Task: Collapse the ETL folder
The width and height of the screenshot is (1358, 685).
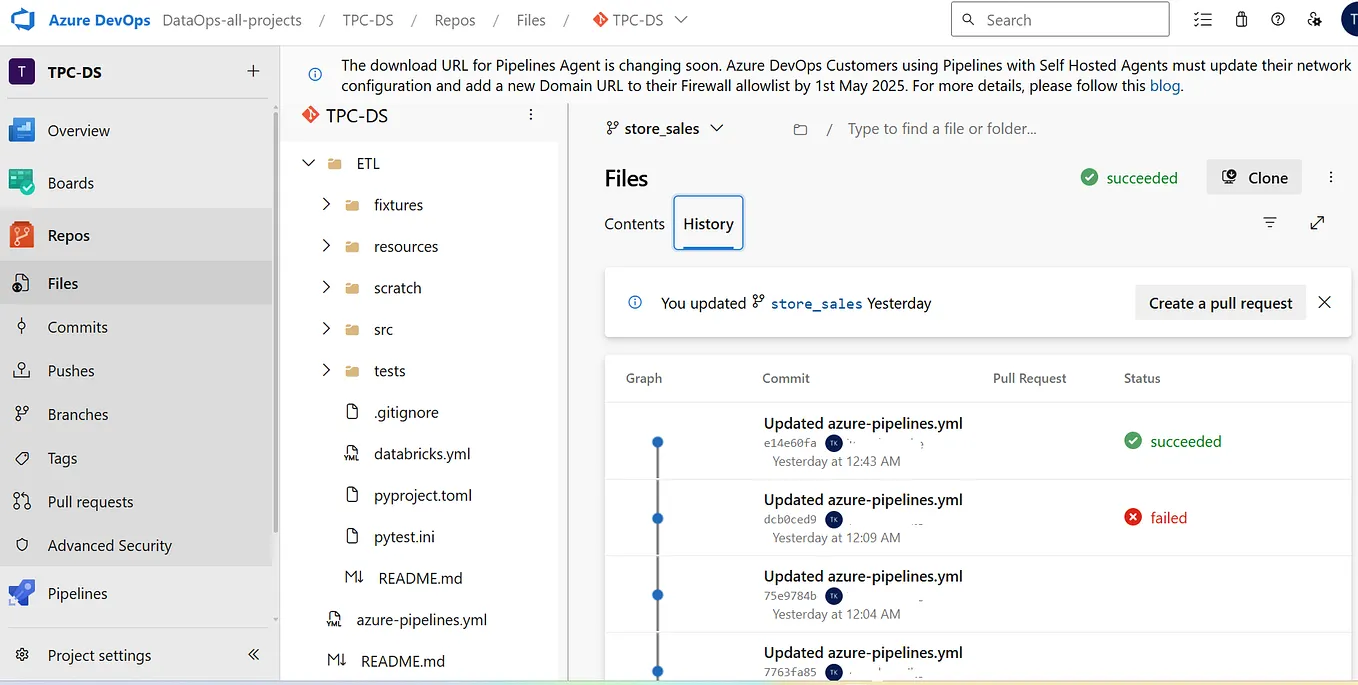Action: click(x=308, y=162)
